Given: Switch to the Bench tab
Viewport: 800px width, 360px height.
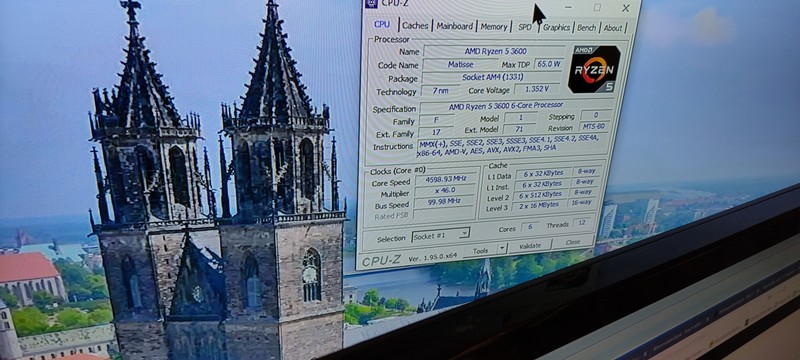Looking at the screenshot, I should (x=586, y=28).
